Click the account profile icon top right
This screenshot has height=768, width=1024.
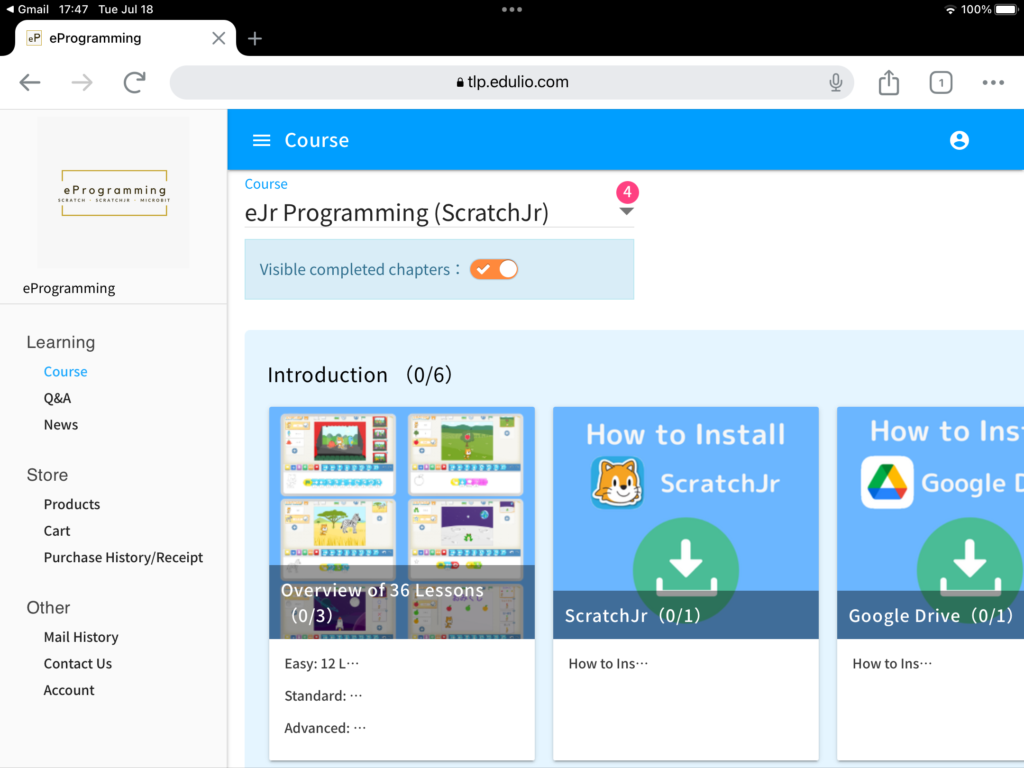pos(959,140)
